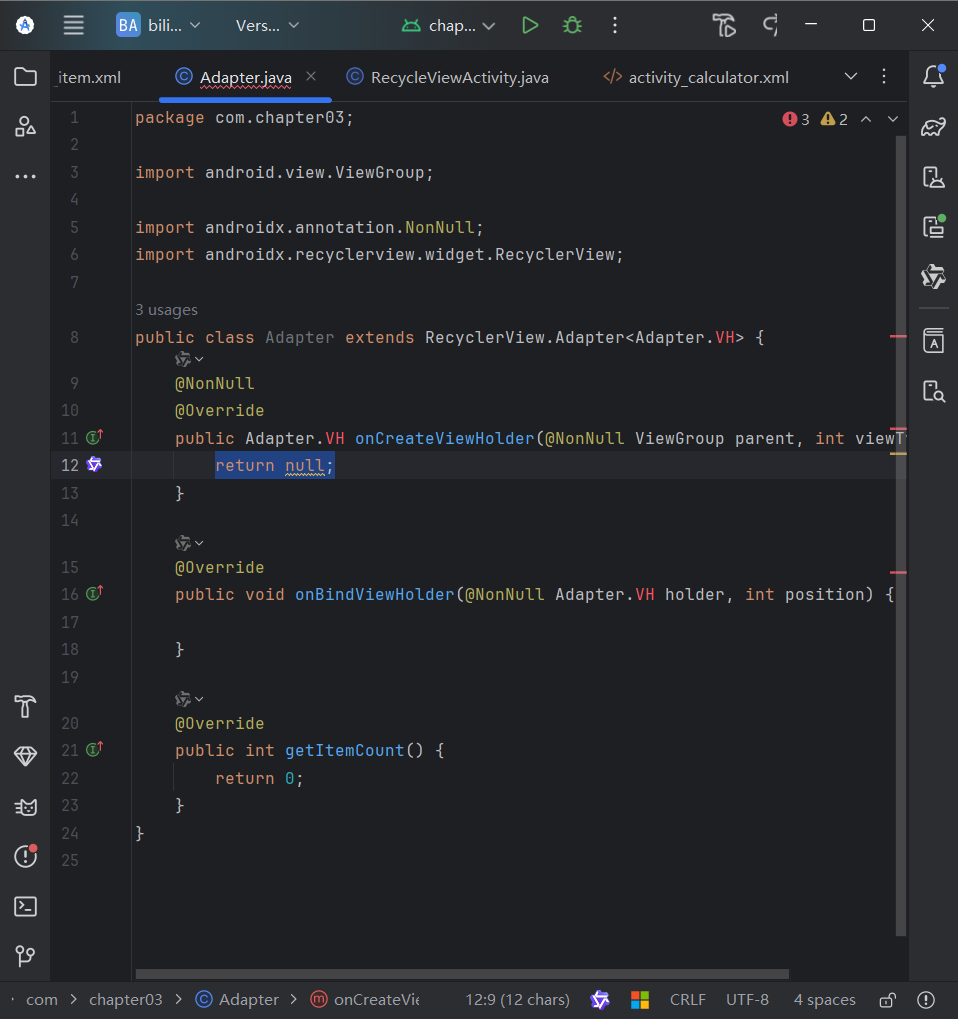This screenshot has height=1019, width=958.
Task: Open the Notifications bell panel
Action: tap(934, 77)
